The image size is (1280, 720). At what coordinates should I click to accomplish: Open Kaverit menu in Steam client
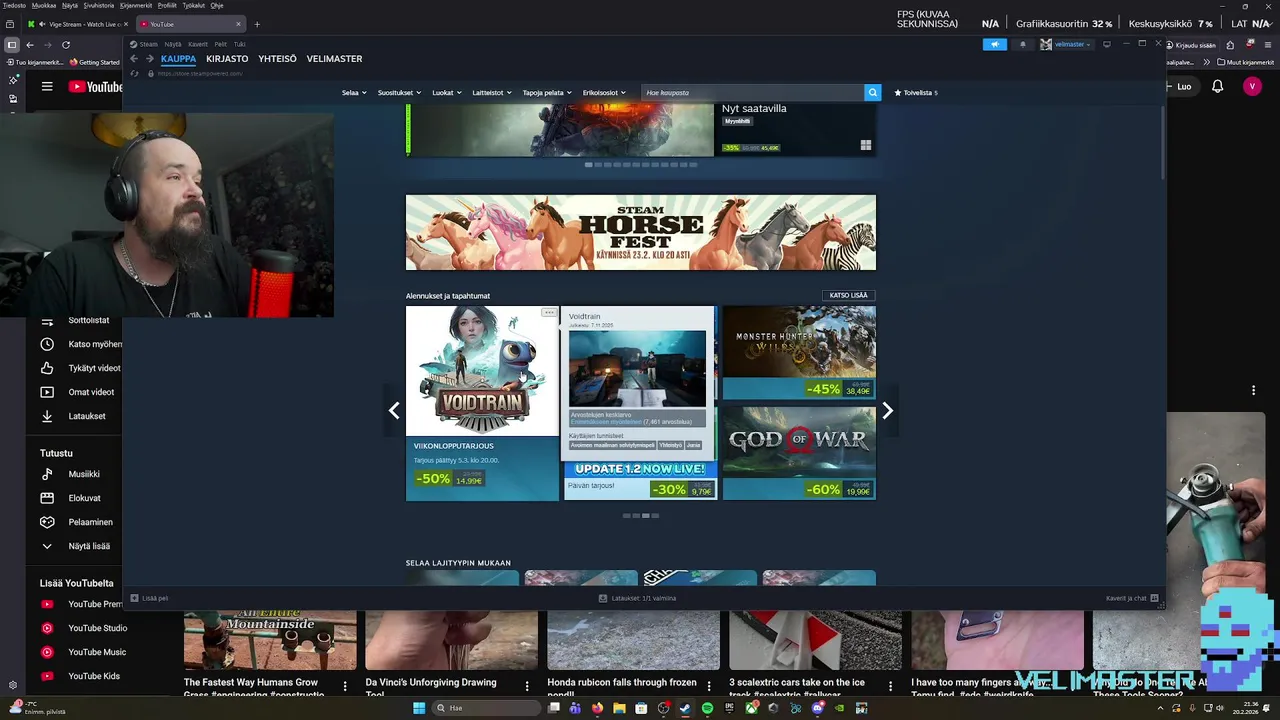point(198,44)
